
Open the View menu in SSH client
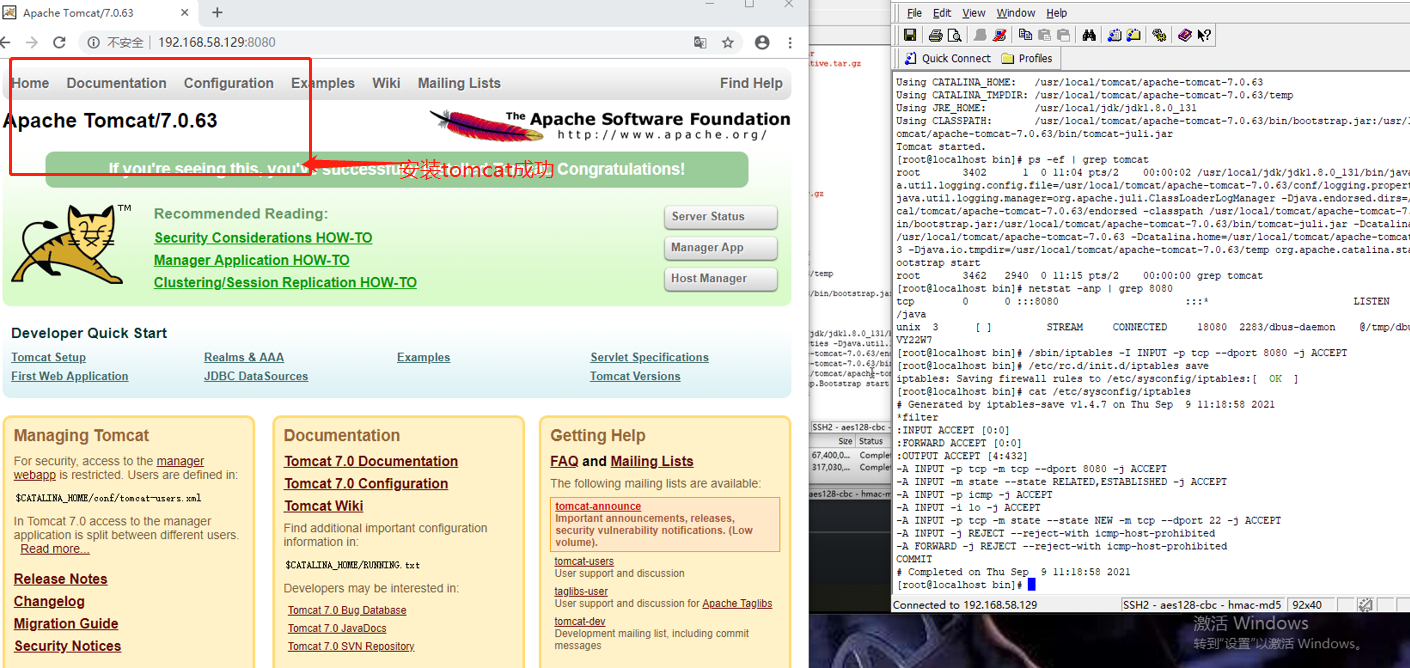click(x=974, y=13)
